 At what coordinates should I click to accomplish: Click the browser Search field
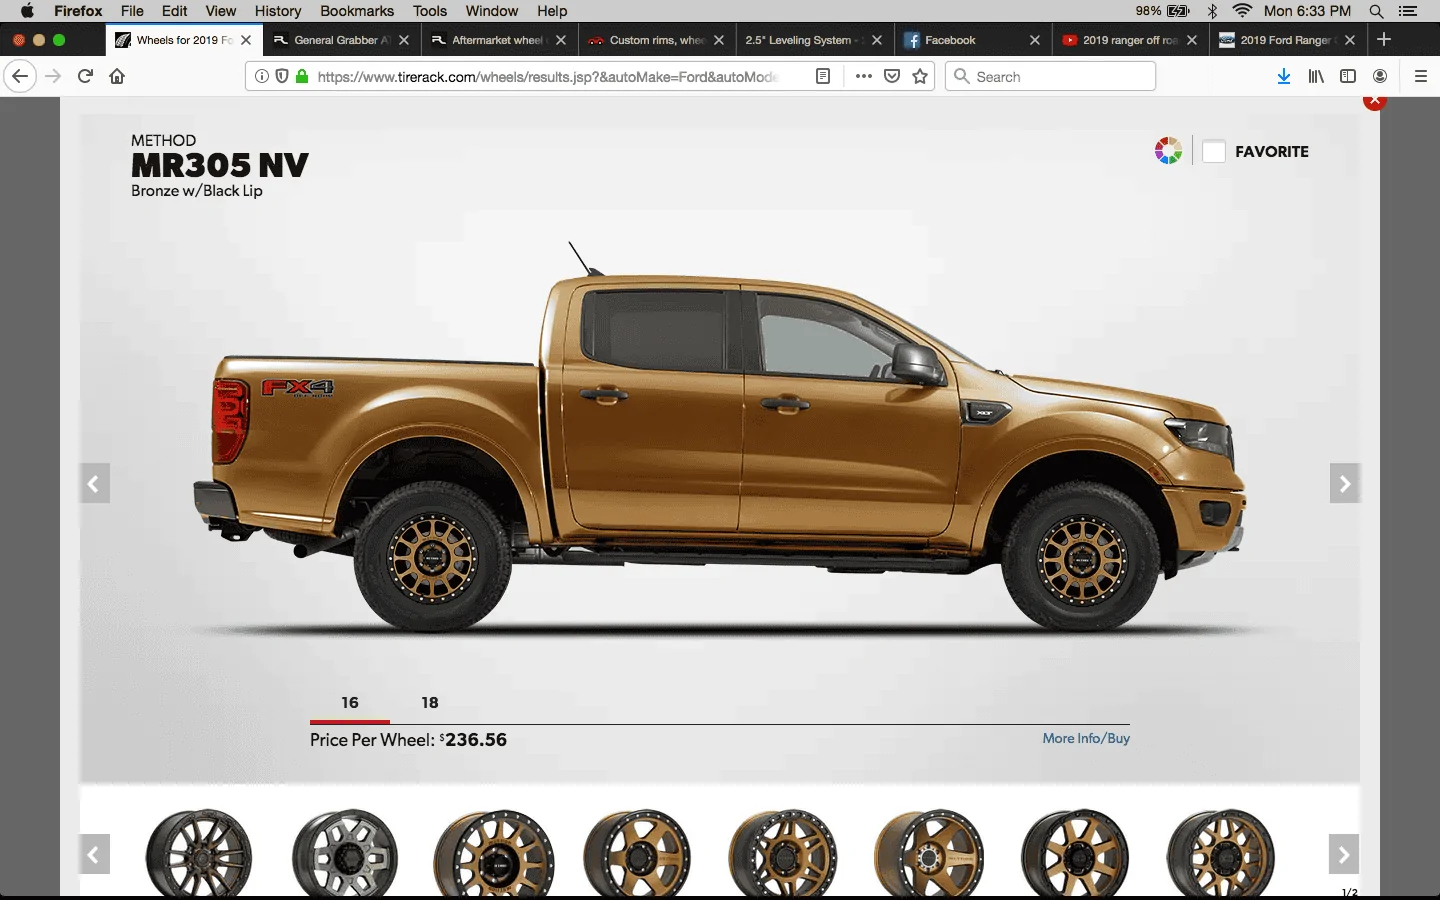[1050, 76]
